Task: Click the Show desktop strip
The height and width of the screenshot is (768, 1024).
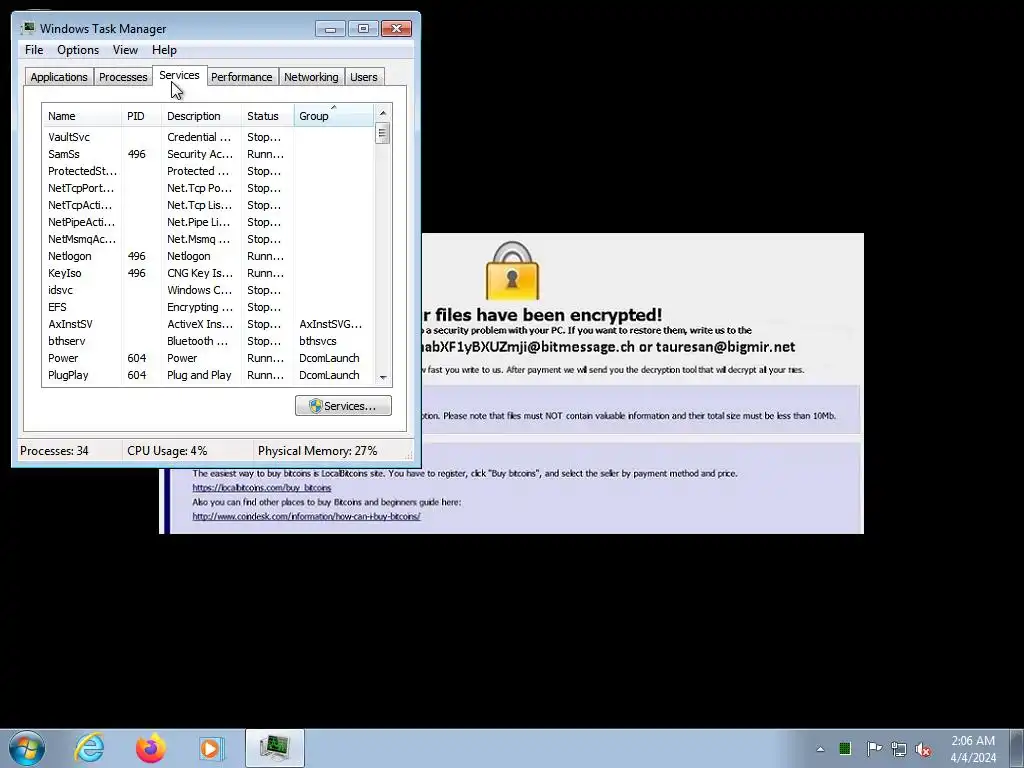Action: (1017, 748)
